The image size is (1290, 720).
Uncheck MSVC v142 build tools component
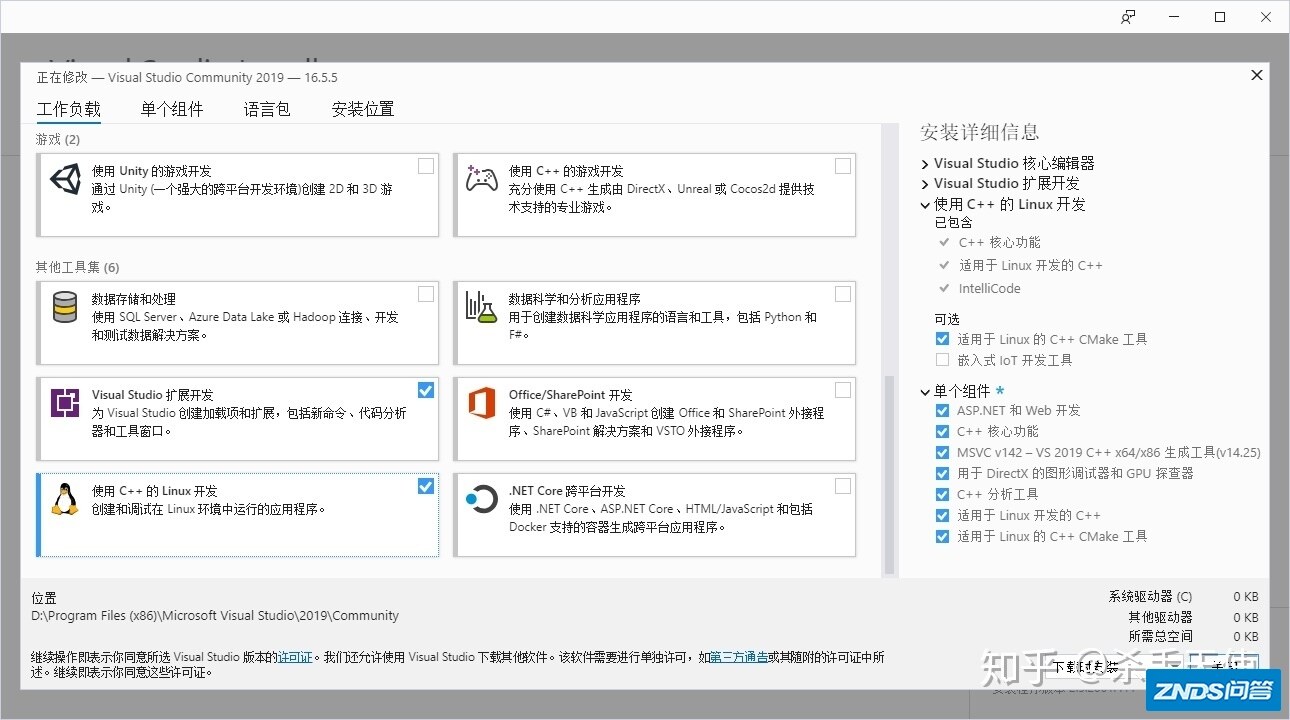(x=942, y=452)
